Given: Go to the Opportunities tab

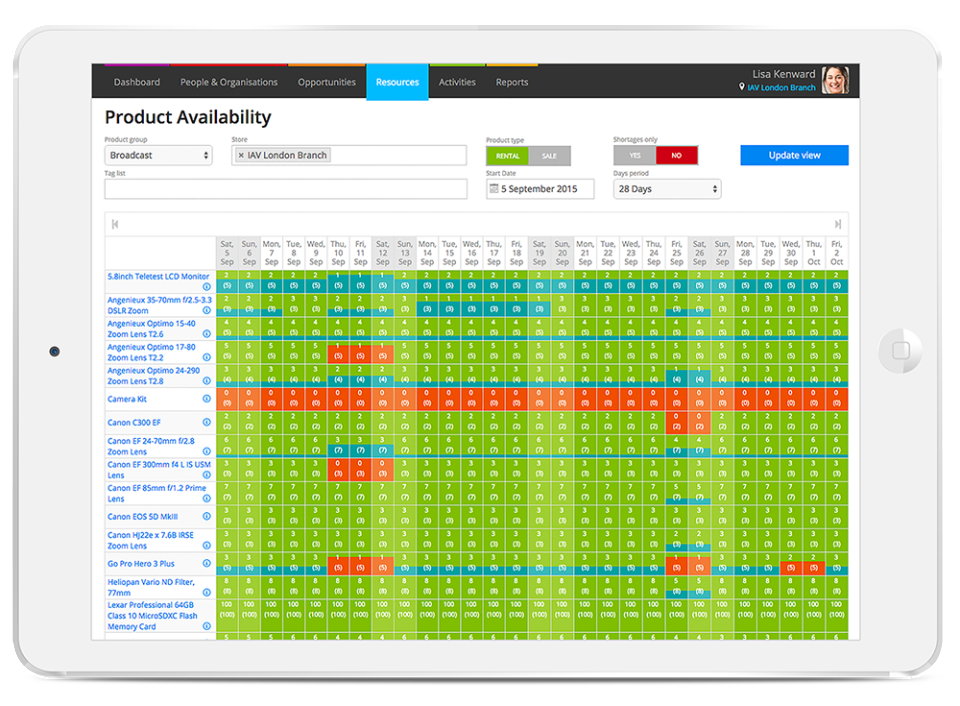Looking at the screenshot, I should [x=326, y=82].
